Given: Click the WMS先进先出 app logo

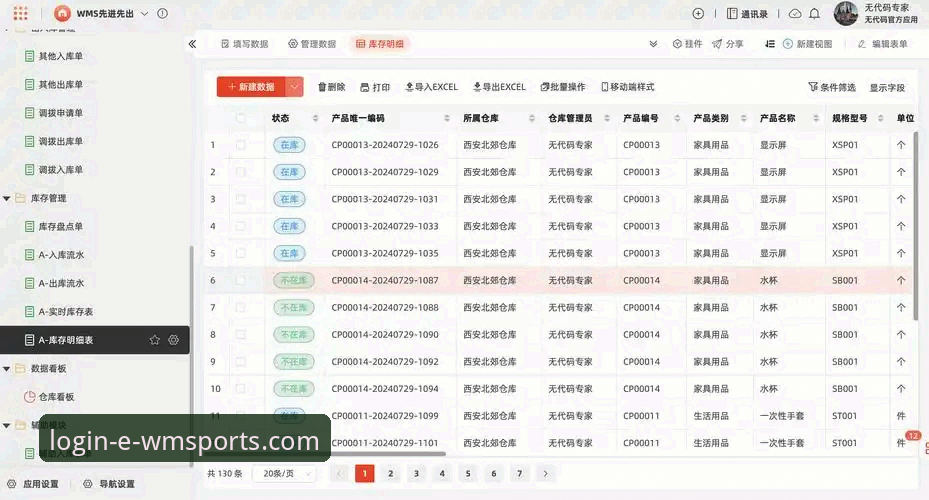Looking at the screenshot, I should (62, 13).
